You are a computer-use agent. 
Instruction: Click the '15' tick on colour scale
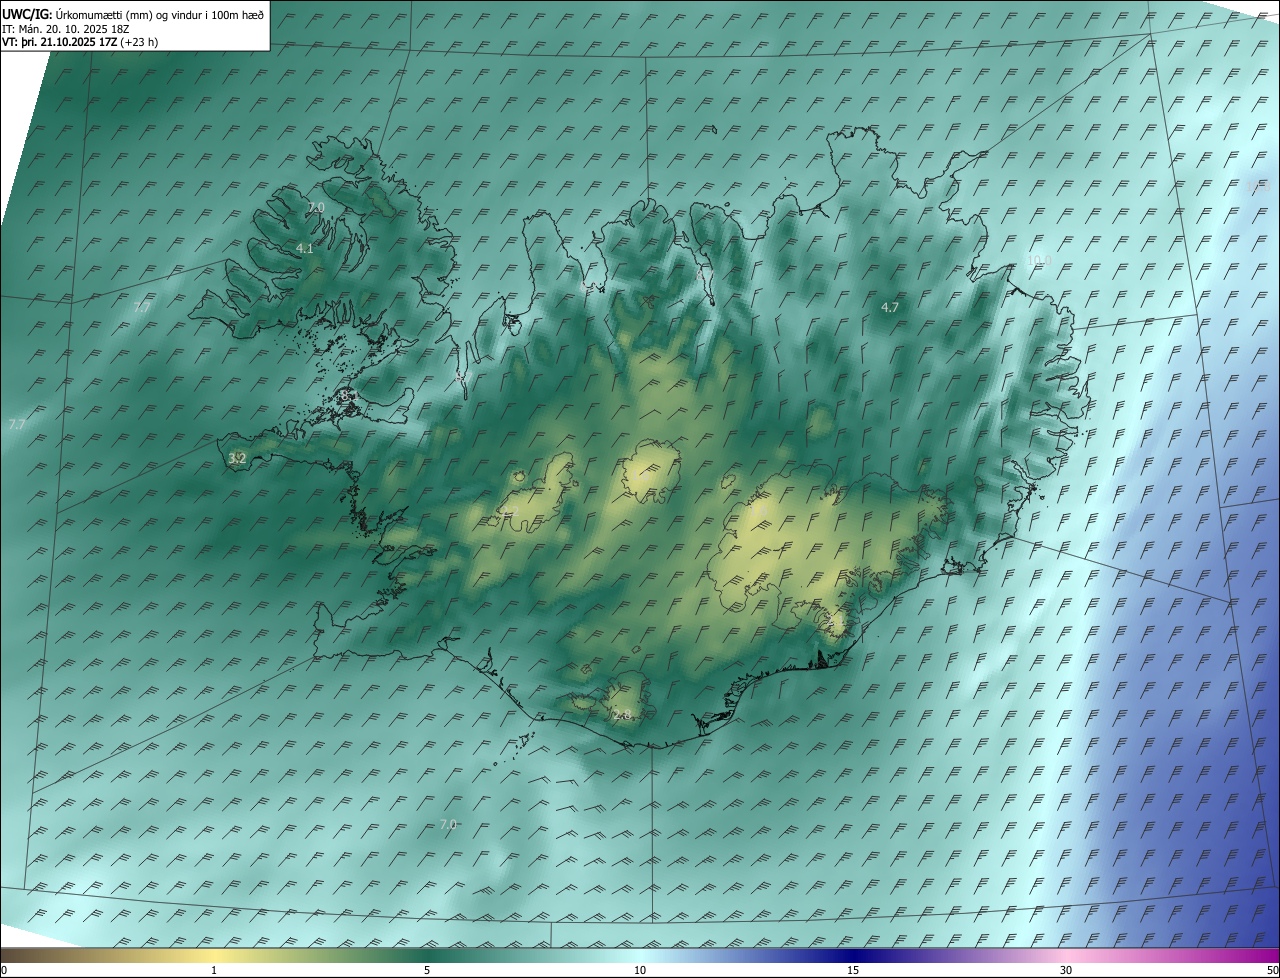pyautogui.click(x=853, y=970)
